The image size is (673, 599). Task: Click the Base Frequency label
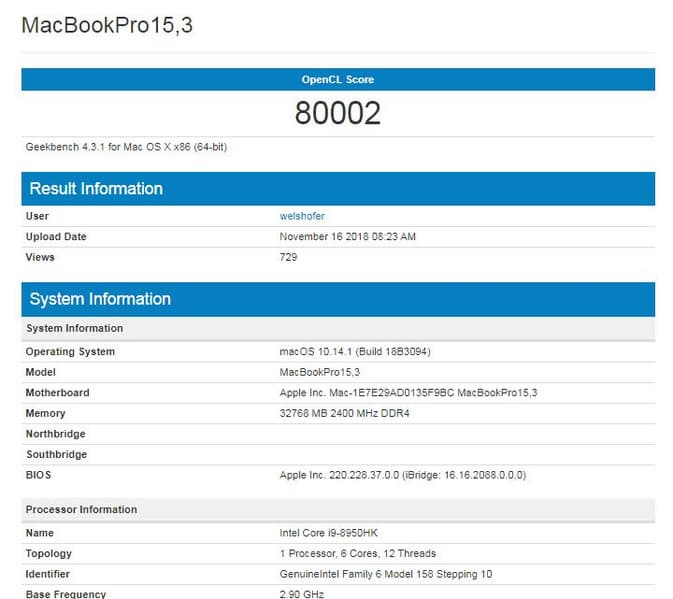(x=65, y=594)
